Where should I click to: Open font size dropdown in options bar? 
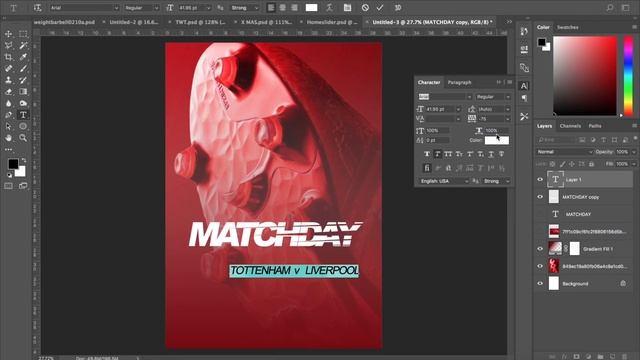click(x=209, y=8)
